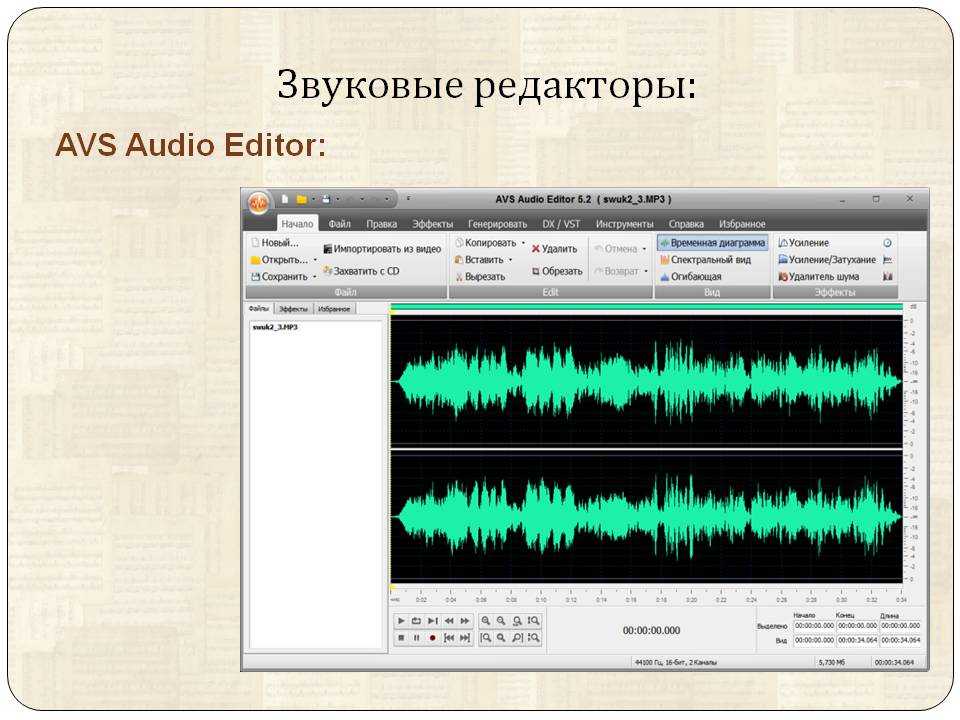Click the yellow folder open icon in the title bar
This screenshot has height=720, width=960.
[x=301, y=199]
